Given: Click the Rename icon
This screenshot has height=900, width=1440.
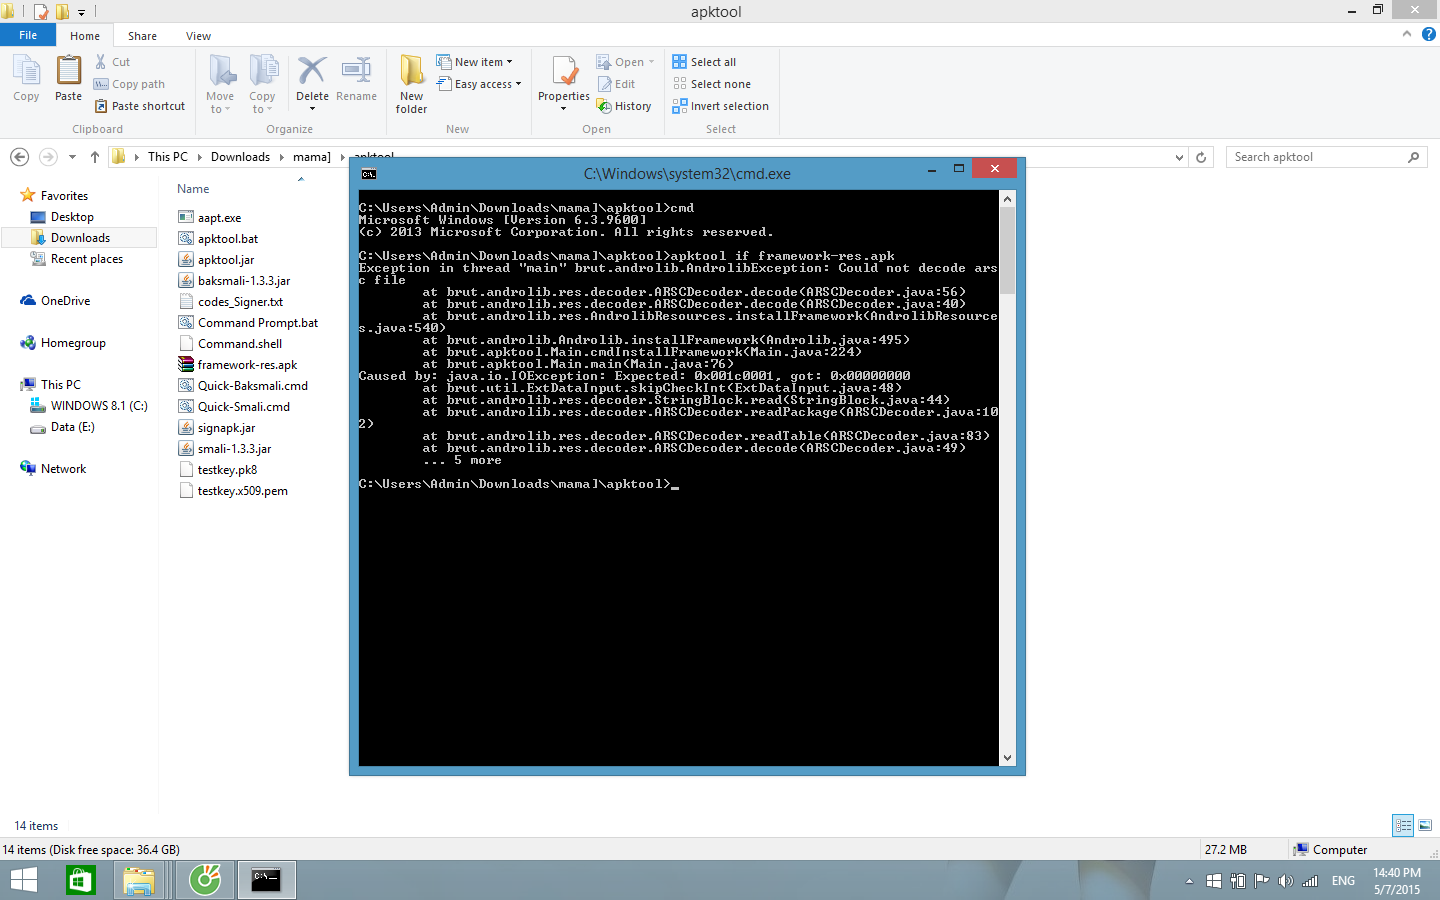Looking at the screenshot, I should (x=356, y=78).
